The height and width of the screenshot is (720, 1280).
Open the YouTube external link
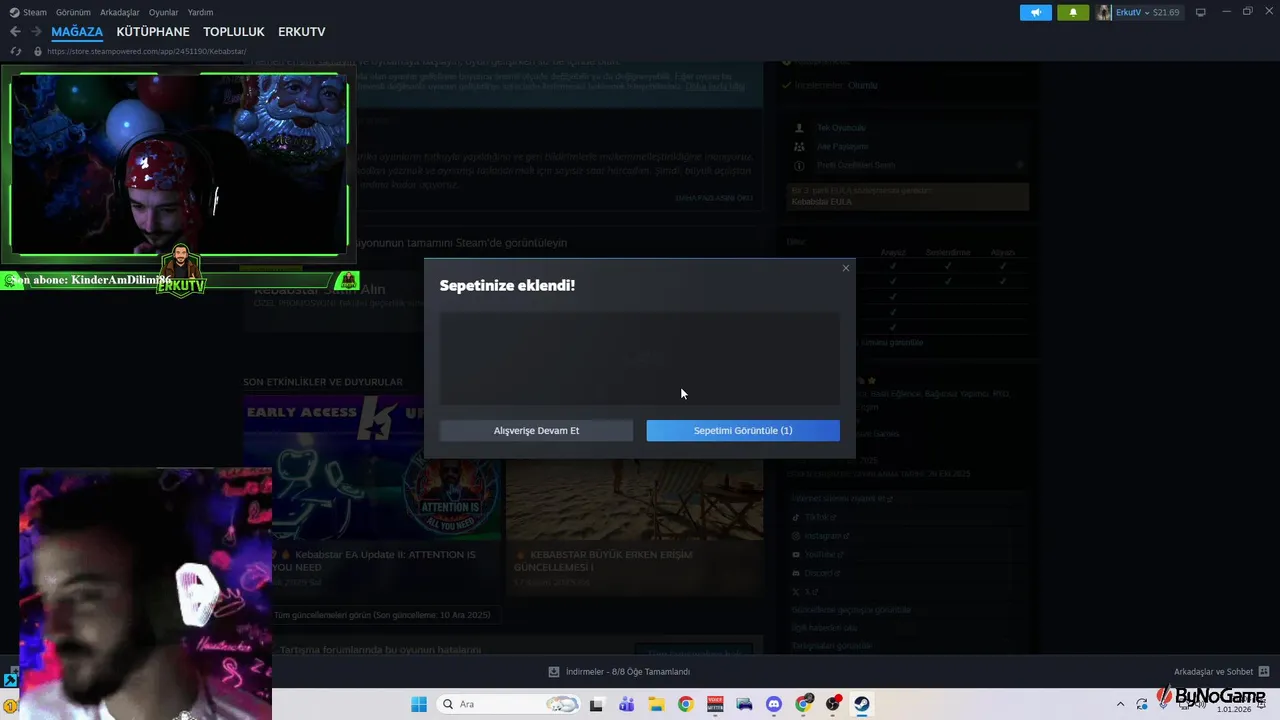pyautogui.click(x=824, y=554)
